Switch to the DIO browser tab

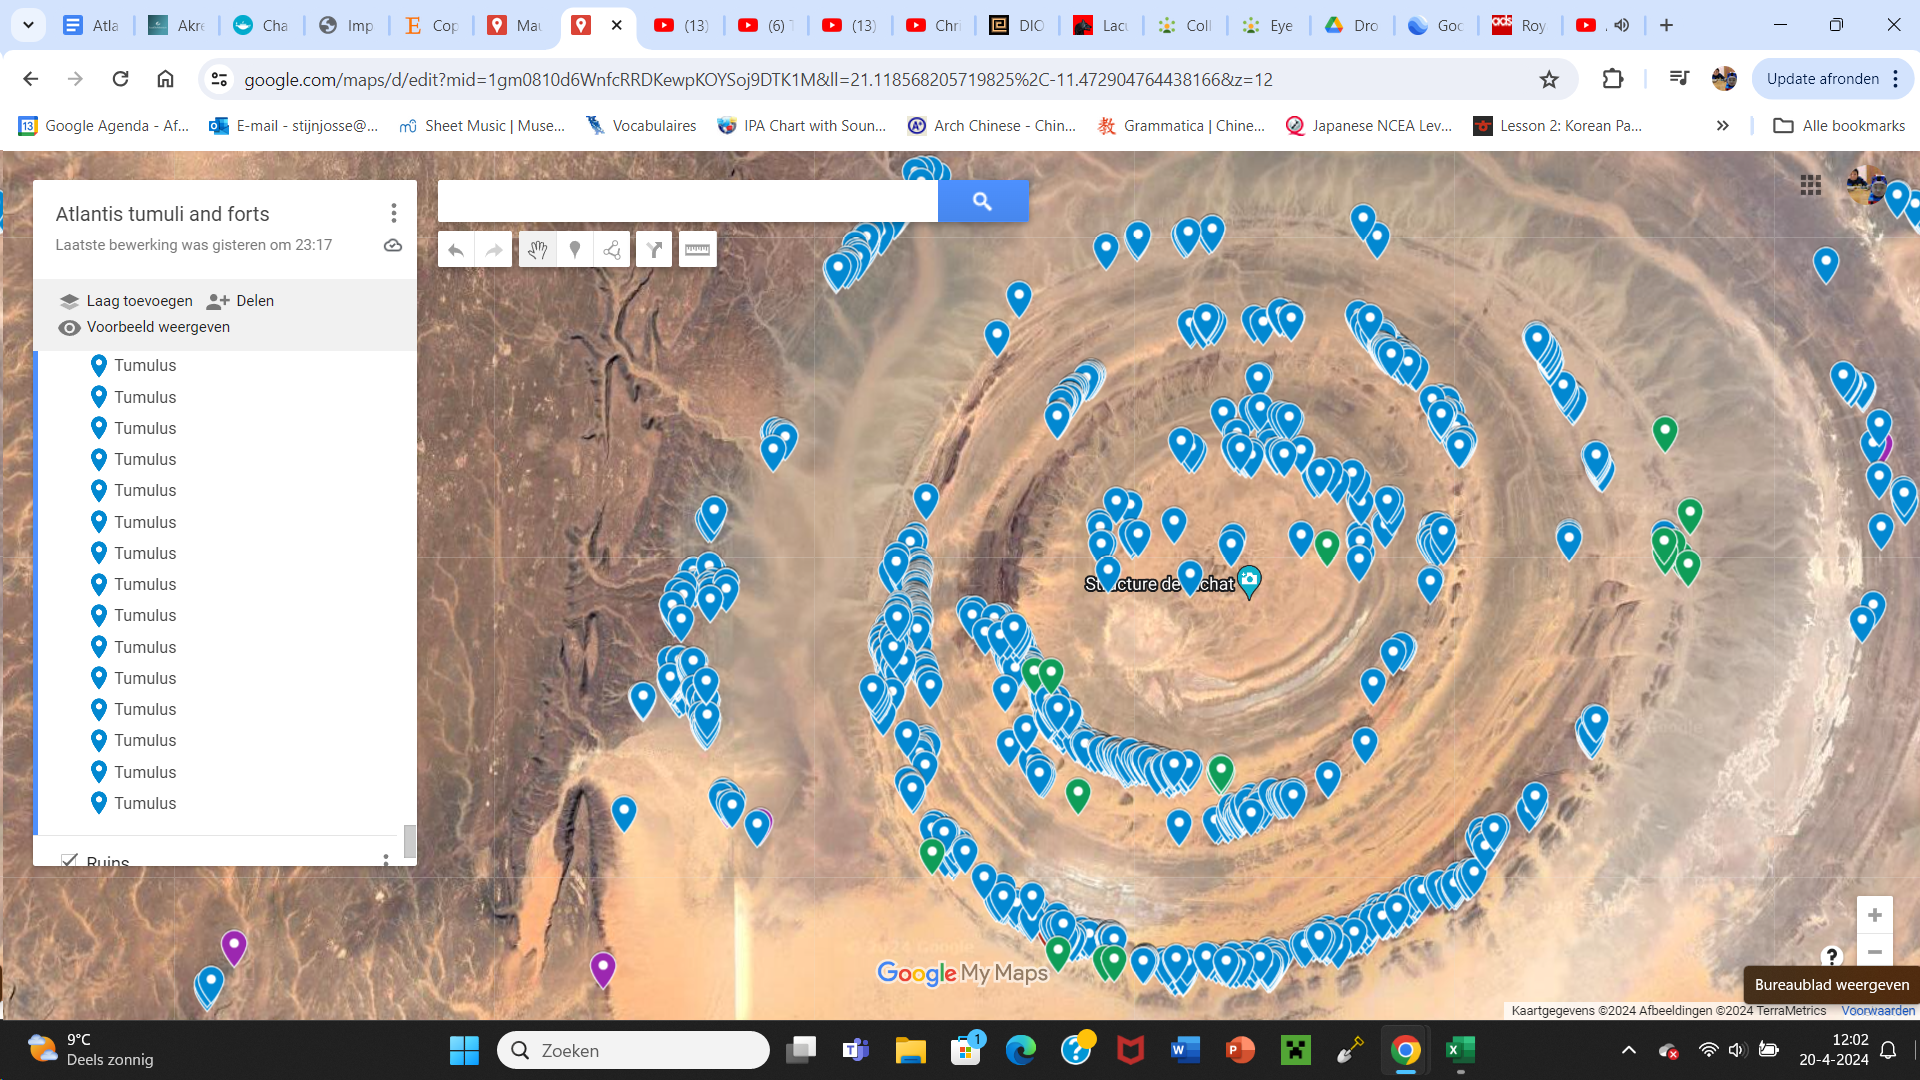click(x=1018, y=25)
